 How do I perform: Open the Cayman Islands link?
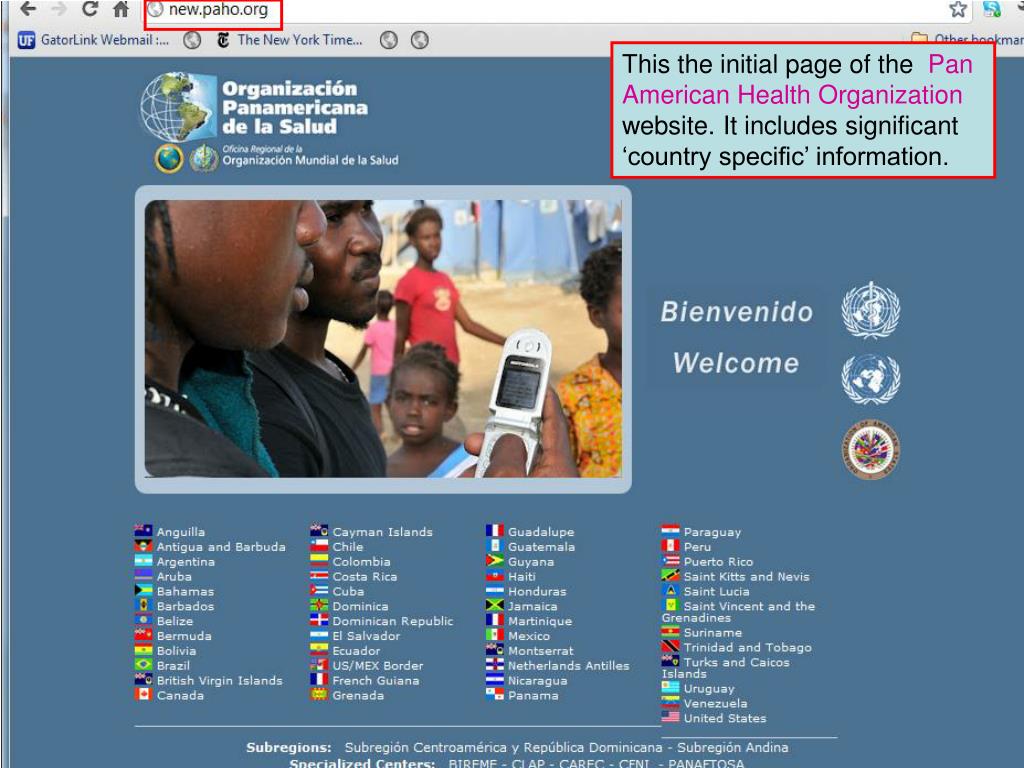pos(382,532)
